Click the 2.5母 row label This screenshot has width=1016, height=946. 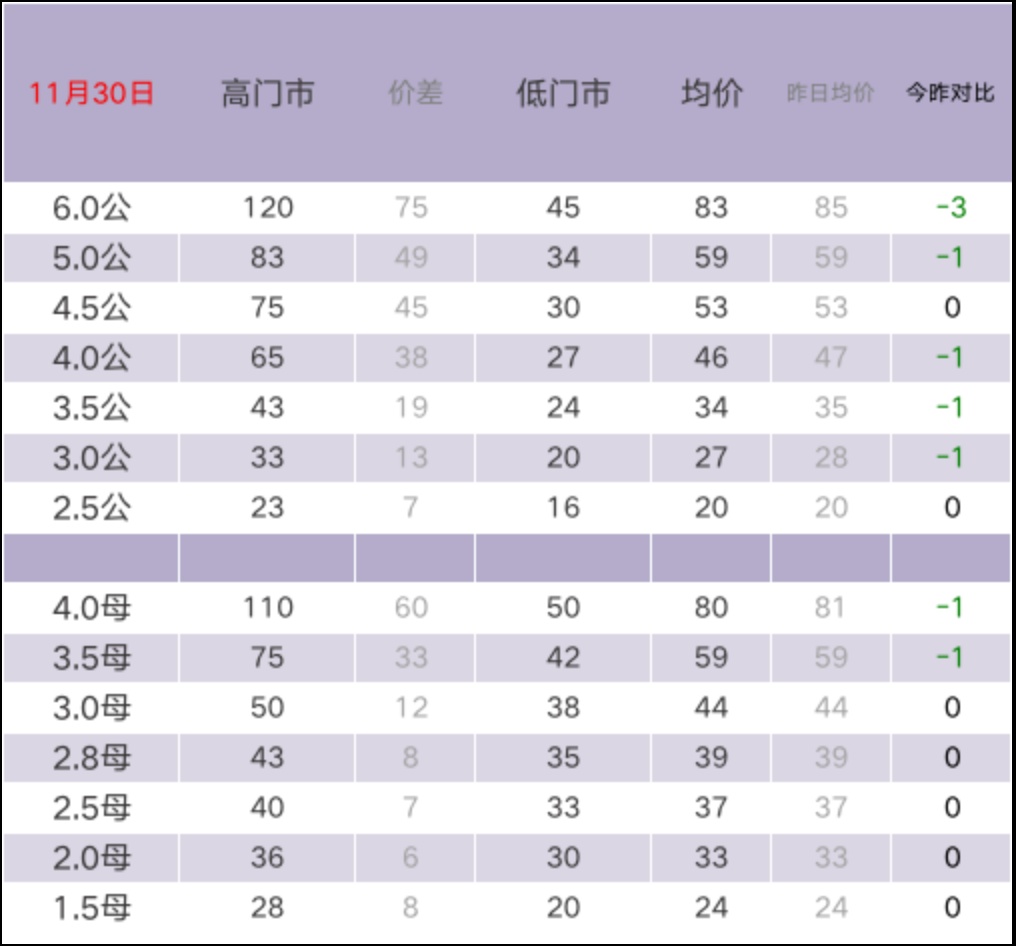91,808
